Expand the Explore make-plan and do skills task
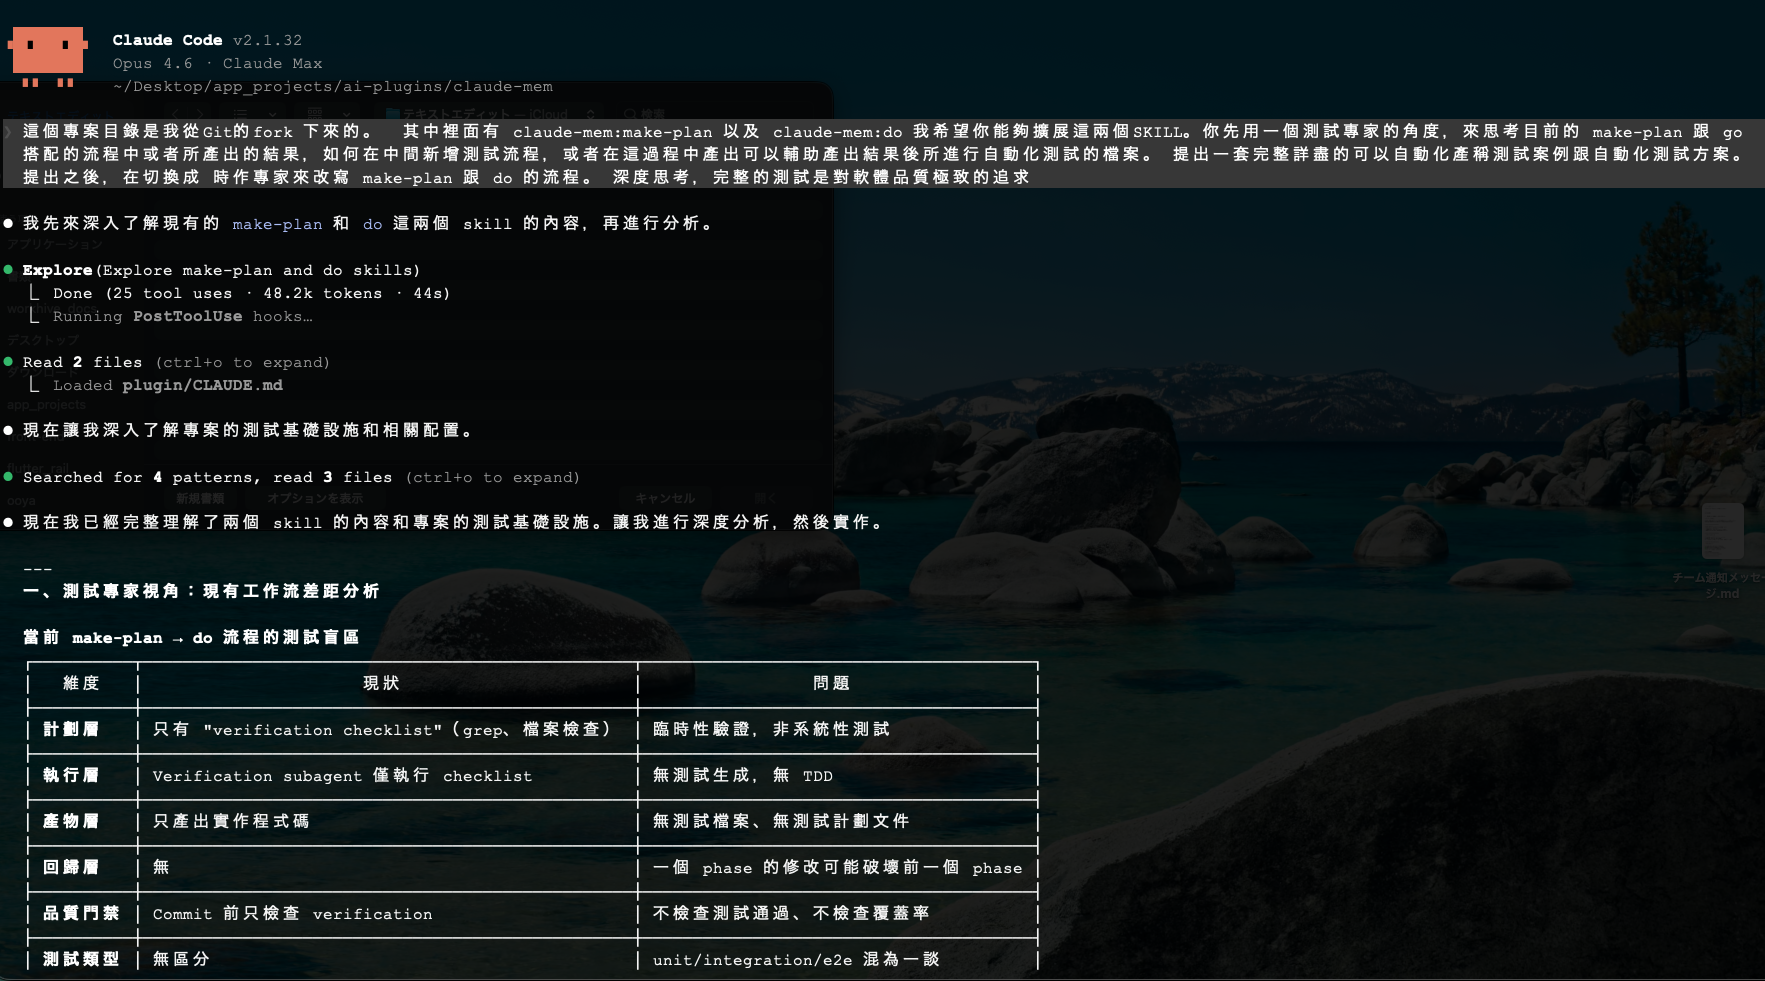1765x981 pixels. 220,270
